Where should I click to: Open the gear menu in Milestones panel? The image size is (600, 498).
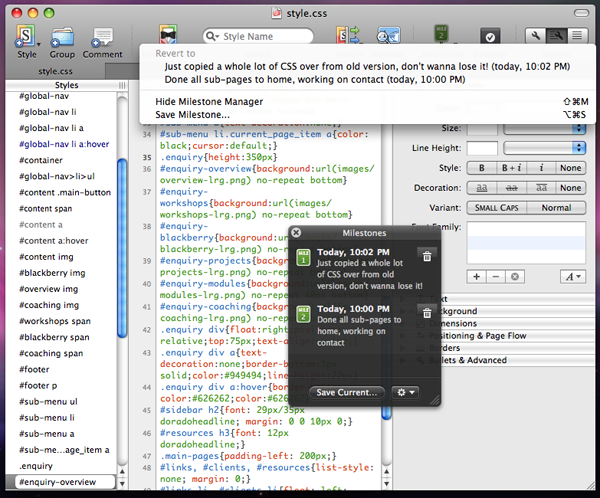click(x=405, y=392)
